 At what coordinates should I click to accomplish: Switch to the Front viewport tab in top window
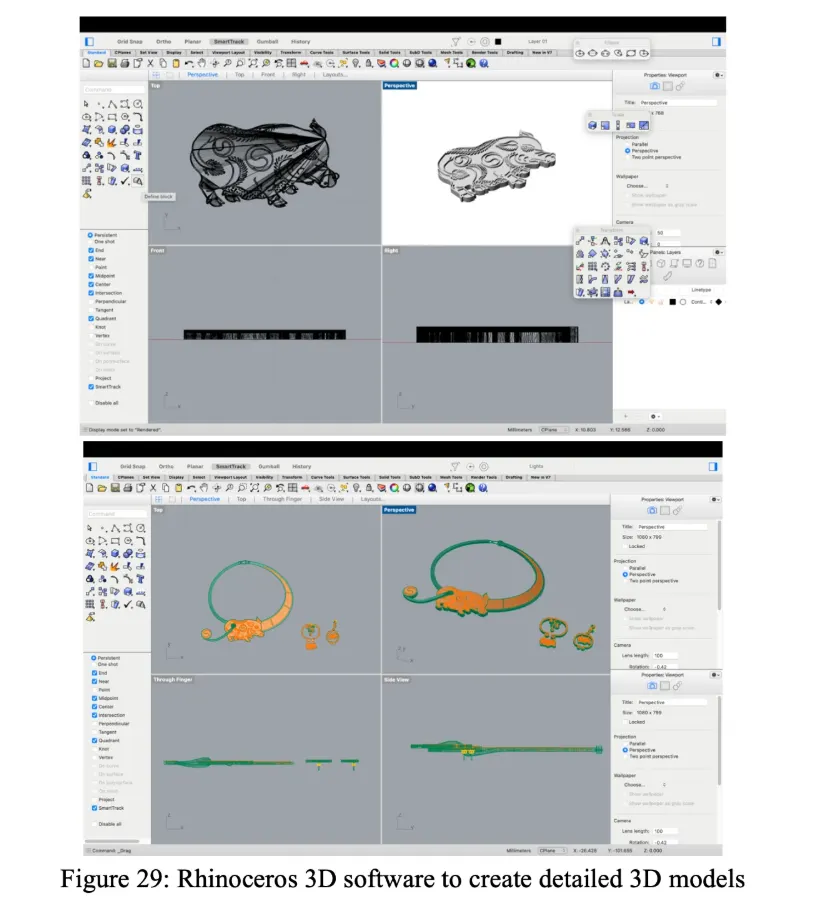click(x=268, y=74)
